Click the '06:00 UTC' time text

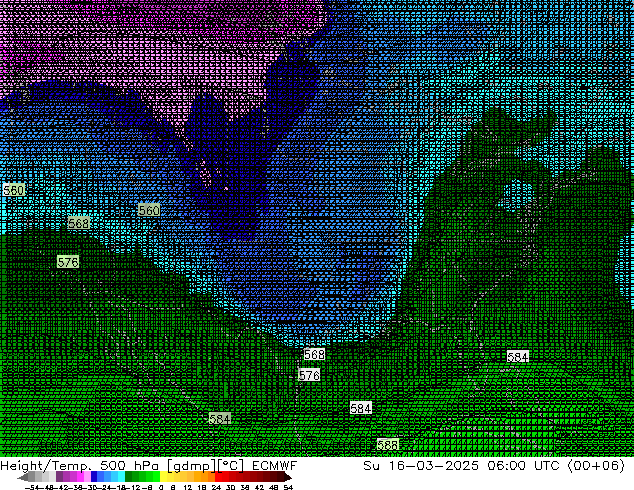[523, 465]
